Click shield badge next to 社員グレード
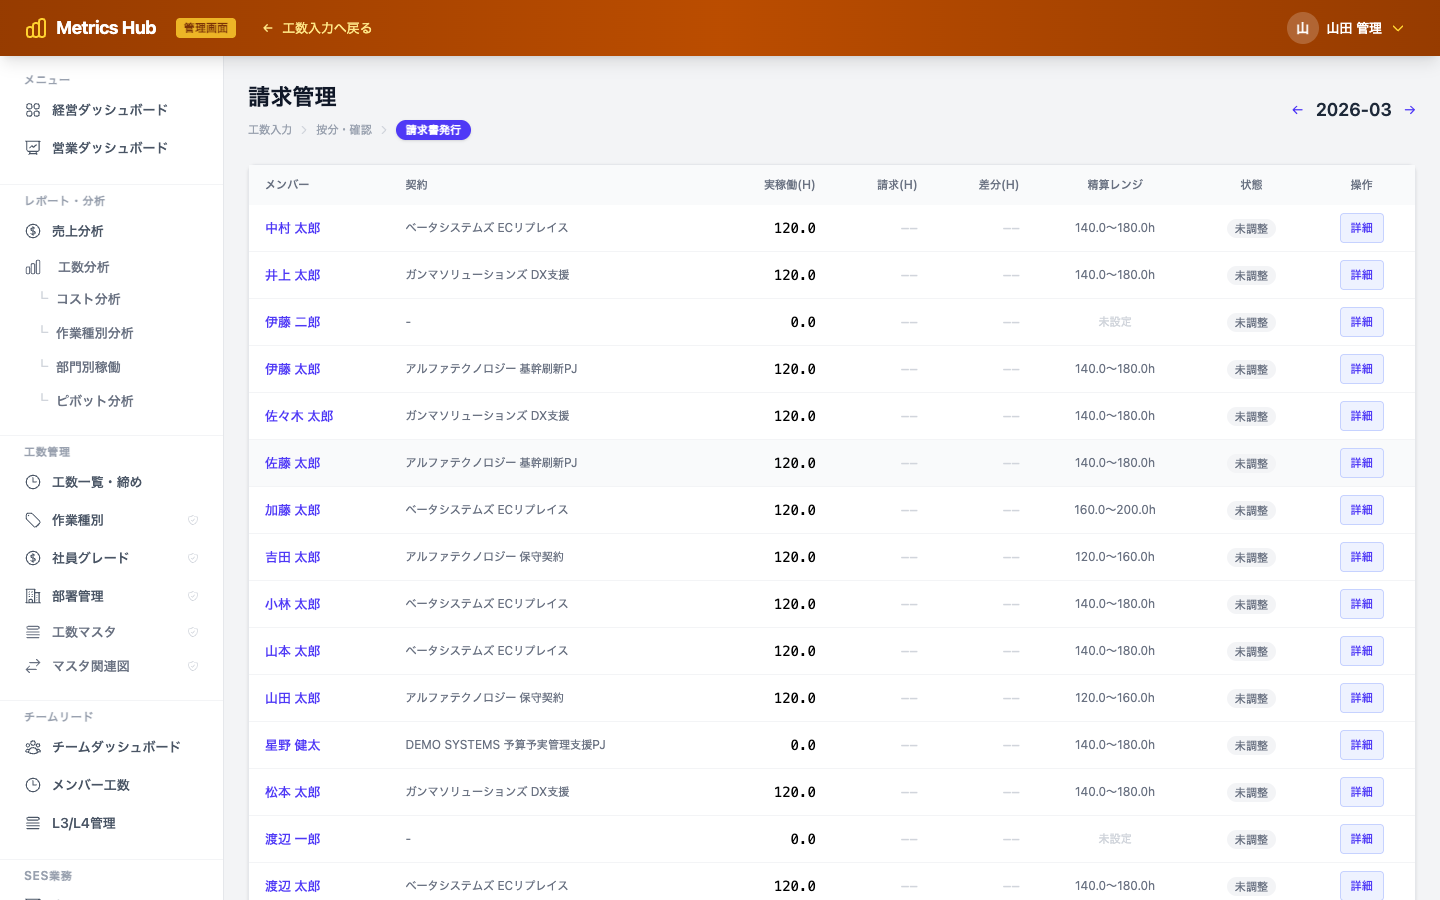1440x900 pixels. pos(193,558)
